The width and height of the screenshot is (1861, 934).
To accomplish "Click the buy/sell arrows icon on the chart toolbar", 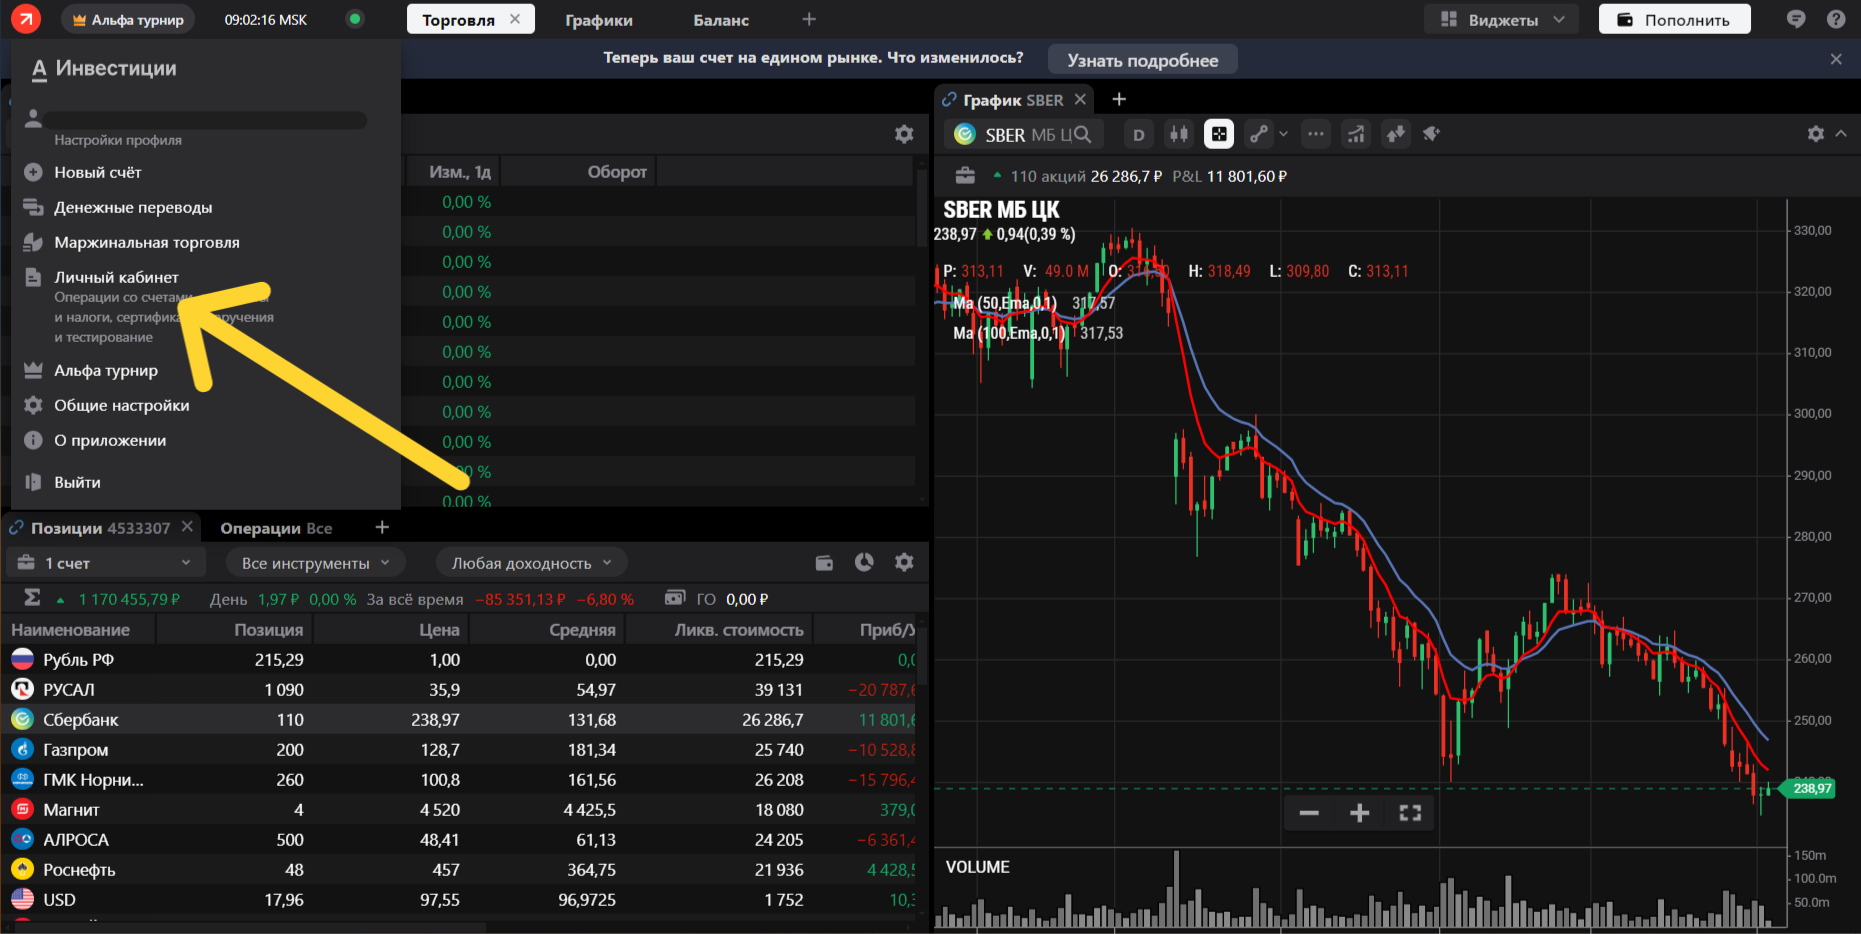I will [1395, 134].
